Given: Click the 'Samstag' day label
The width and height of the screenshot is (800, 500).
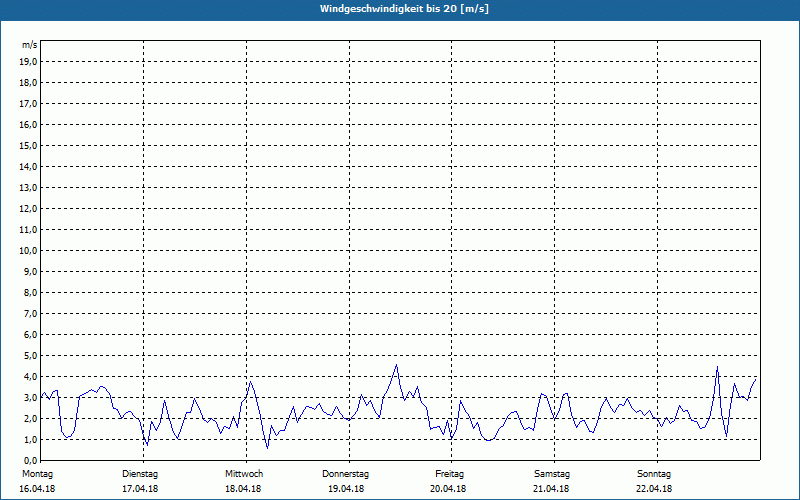Looking at the screenshot, I should (x=552, y=474).
